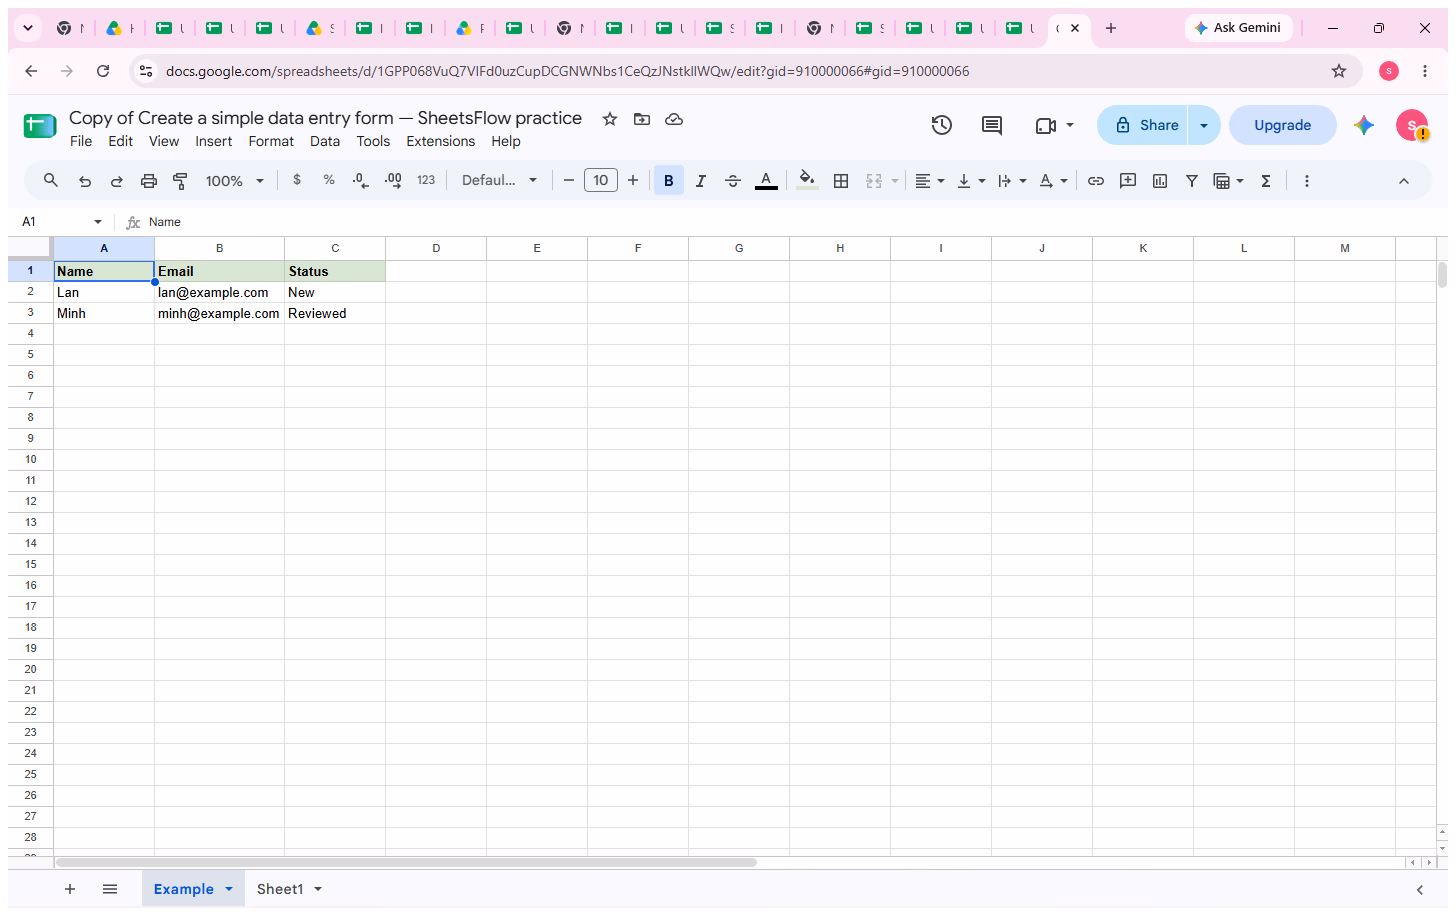
Task: Apply percent format icon
Action: tap(329, 180)
